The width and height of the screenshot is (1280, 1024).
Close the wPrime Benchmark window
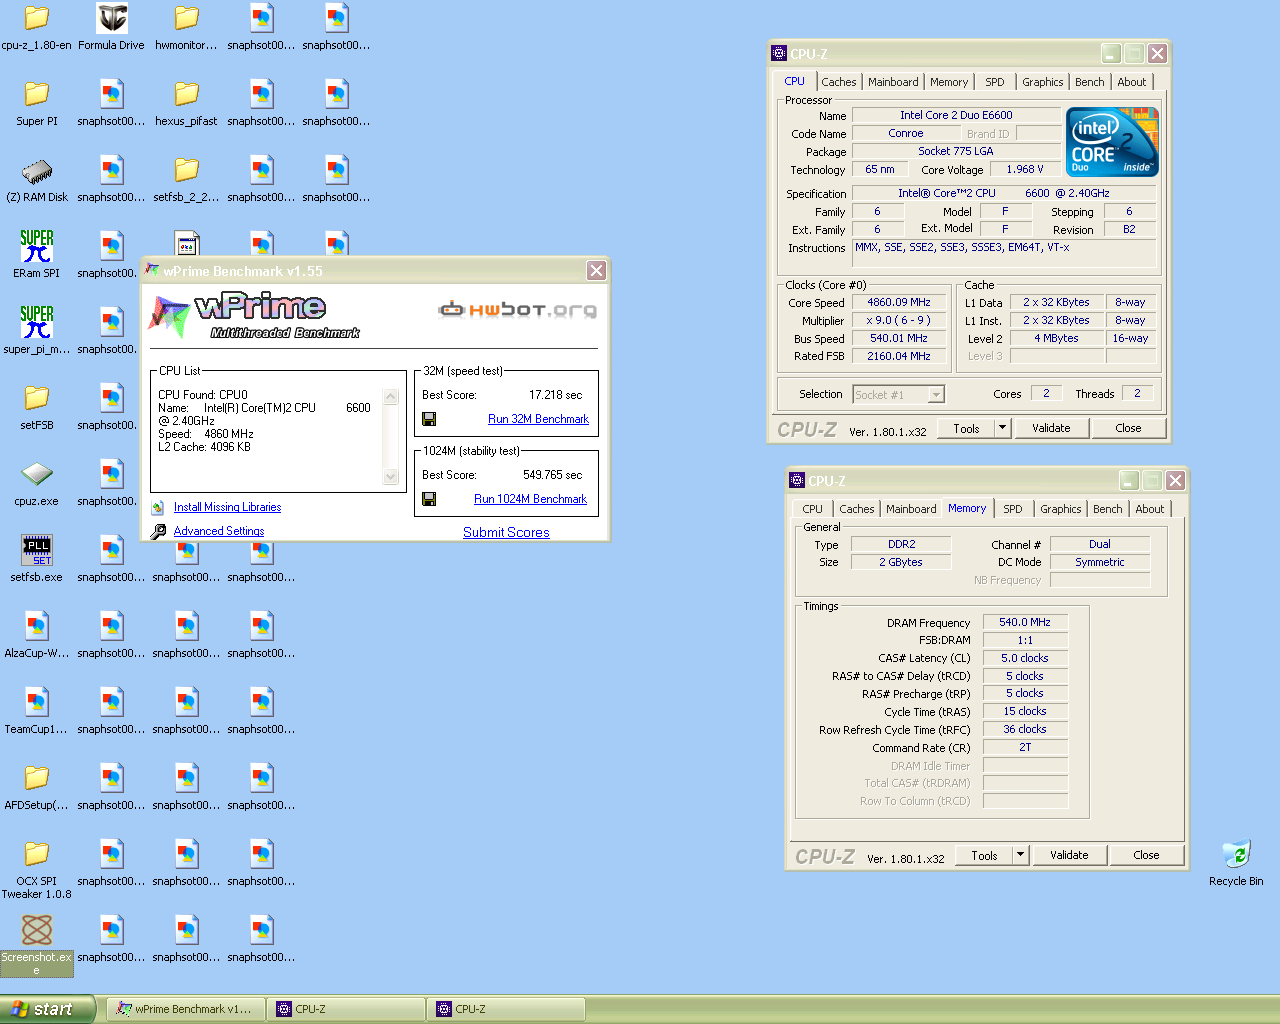tap(596, 270)
